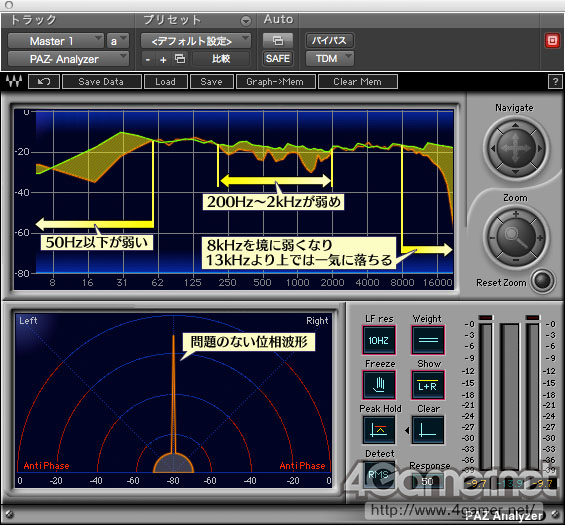Image resolution: width=565 pixels, height=525 pixels.
Task: Click the undo arrow button
Action: tap(44, 81)
